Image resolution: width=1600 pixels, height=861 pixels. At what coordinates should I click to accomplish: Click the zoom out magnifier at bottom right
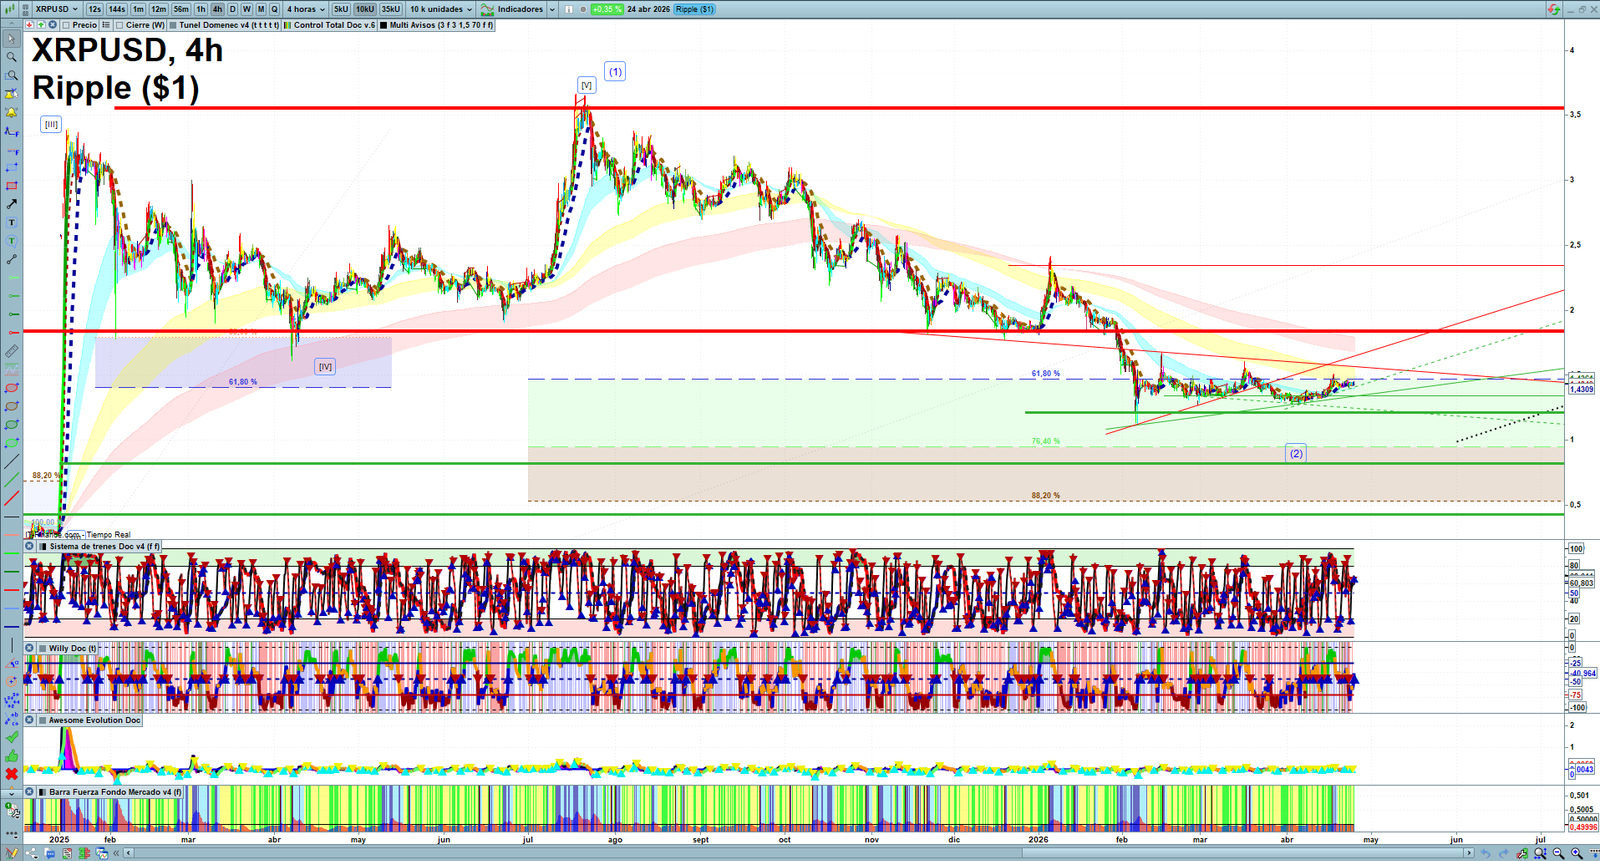pos(1558,853)
